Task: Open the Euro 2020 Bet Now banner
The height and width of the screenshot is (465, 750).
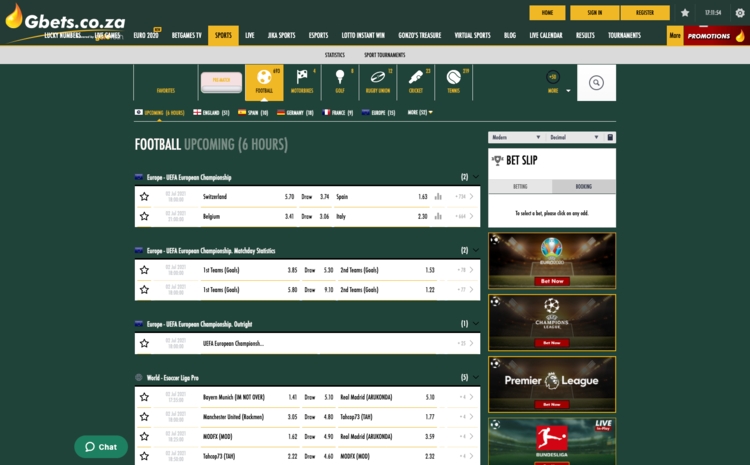Action: [x=552, y=261]
